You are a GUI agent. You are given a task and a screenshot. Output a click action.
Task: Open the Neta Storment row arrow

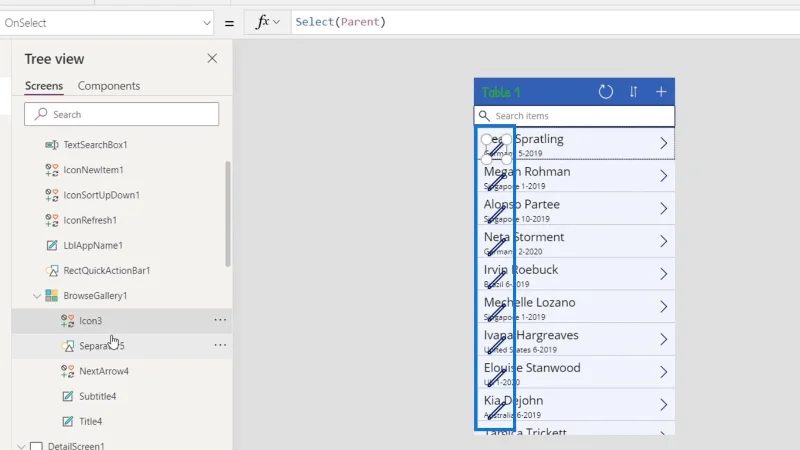click(663, 241)
